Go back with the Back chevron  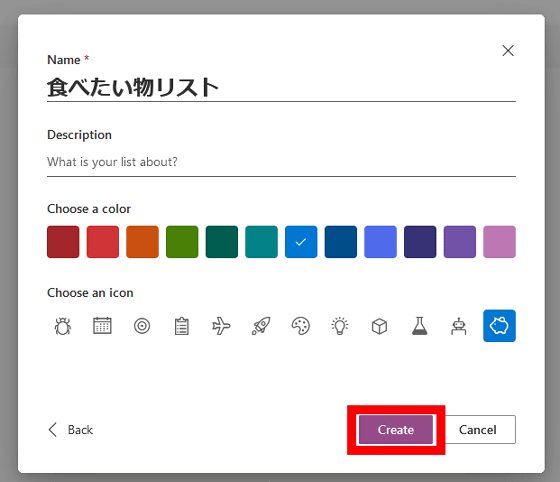71,430
